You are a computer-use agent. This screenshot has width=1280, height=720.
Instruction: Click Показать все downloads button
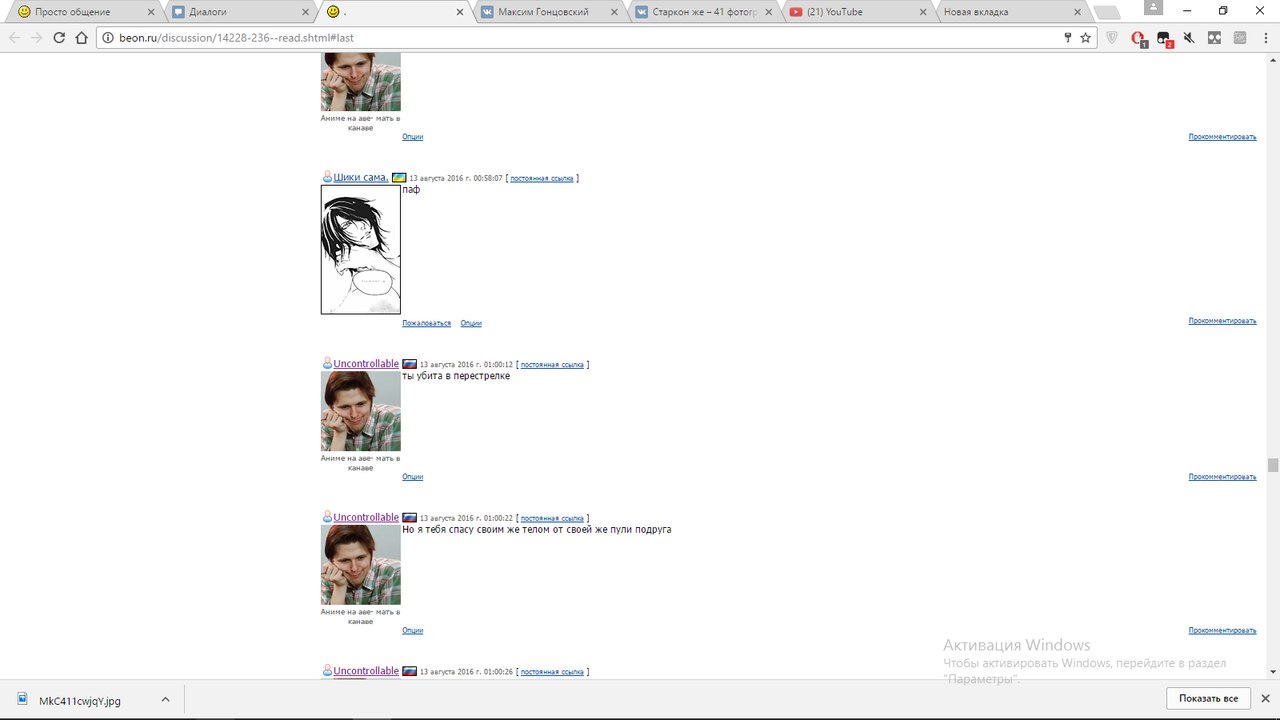[1208, 698]
